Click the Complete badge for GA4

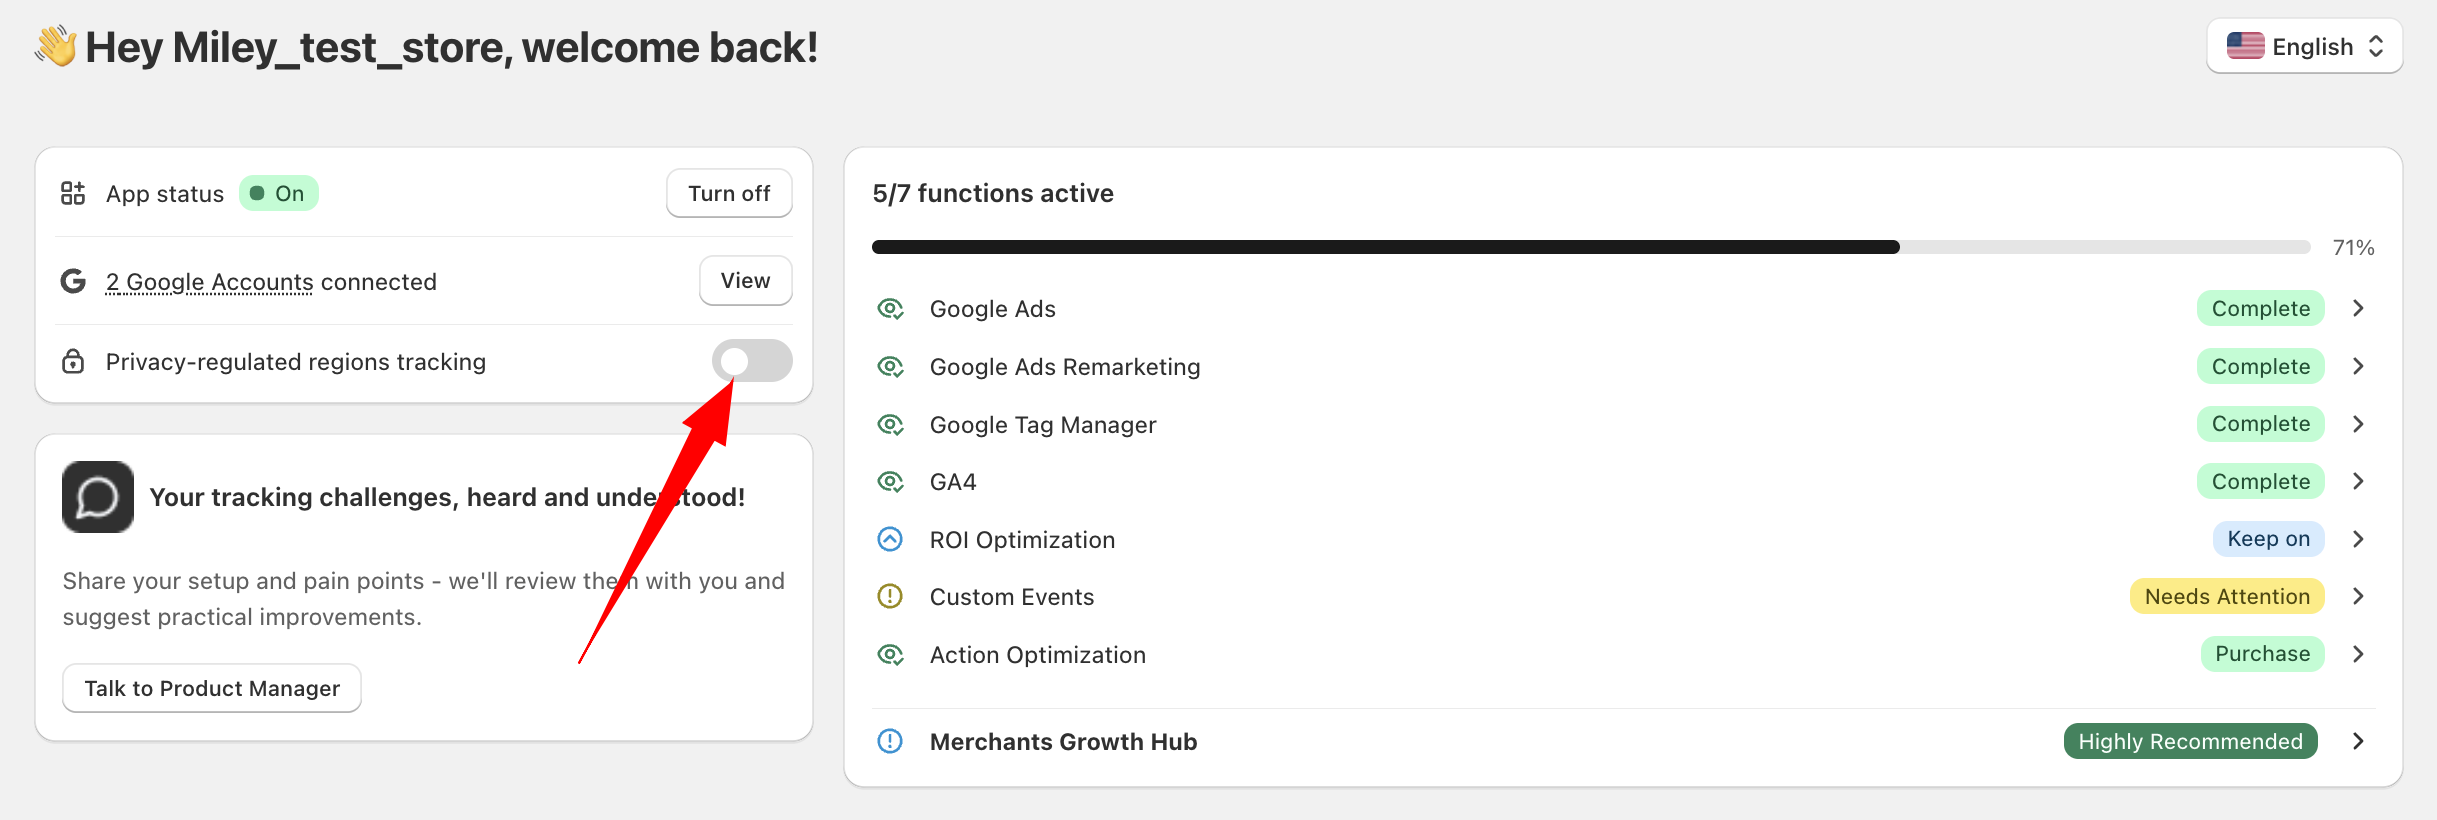2261,481
